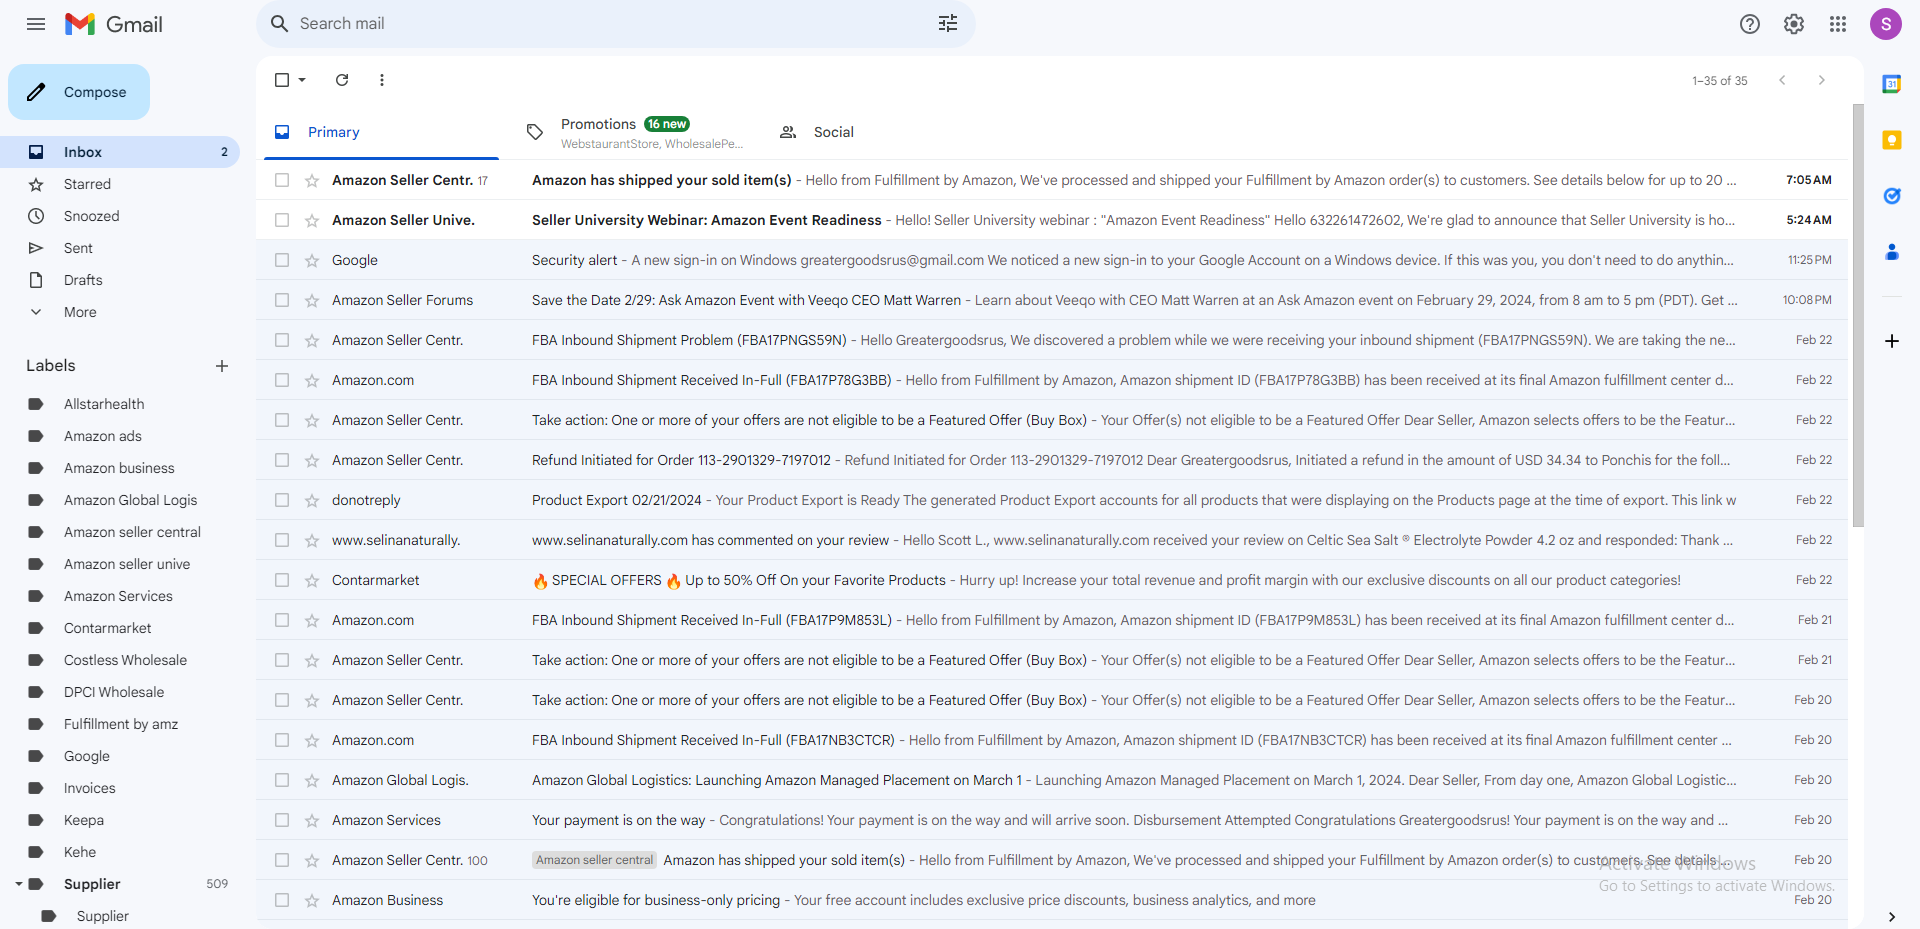Screen dimensions: 1920x929
Task: Select the Amazon Global Logis. email checkbox
Action: pyautogui.click(x=282, y=780)
